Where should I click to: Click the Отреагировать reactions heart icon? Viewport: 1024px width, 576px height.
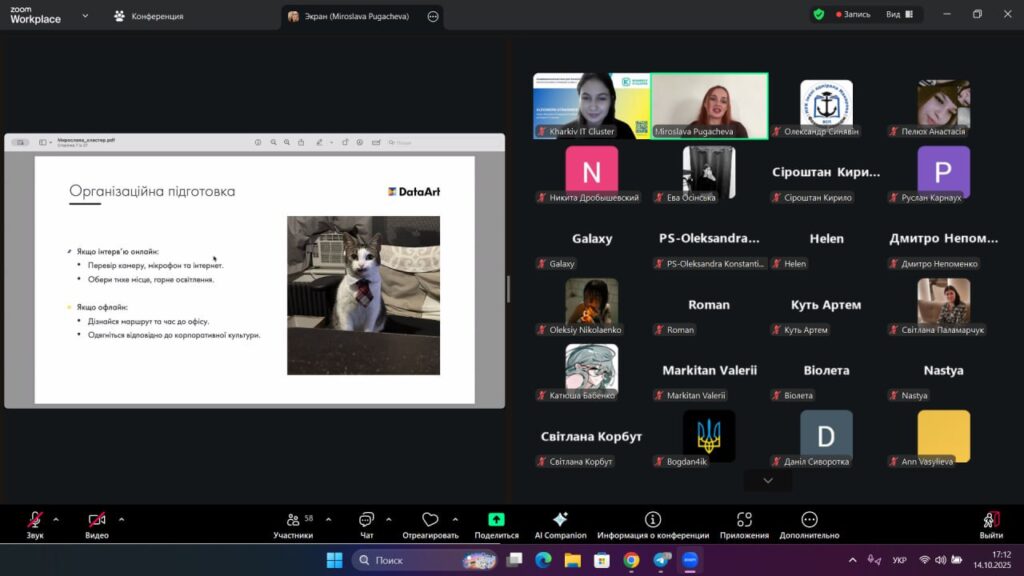tap(430, 521)
